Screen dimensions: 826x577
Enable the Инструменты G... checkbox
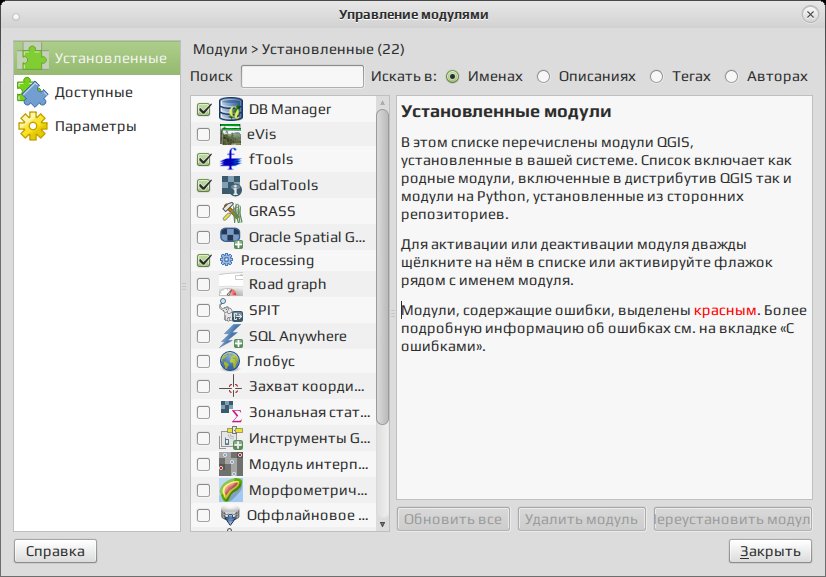click(x=203, y=438)
